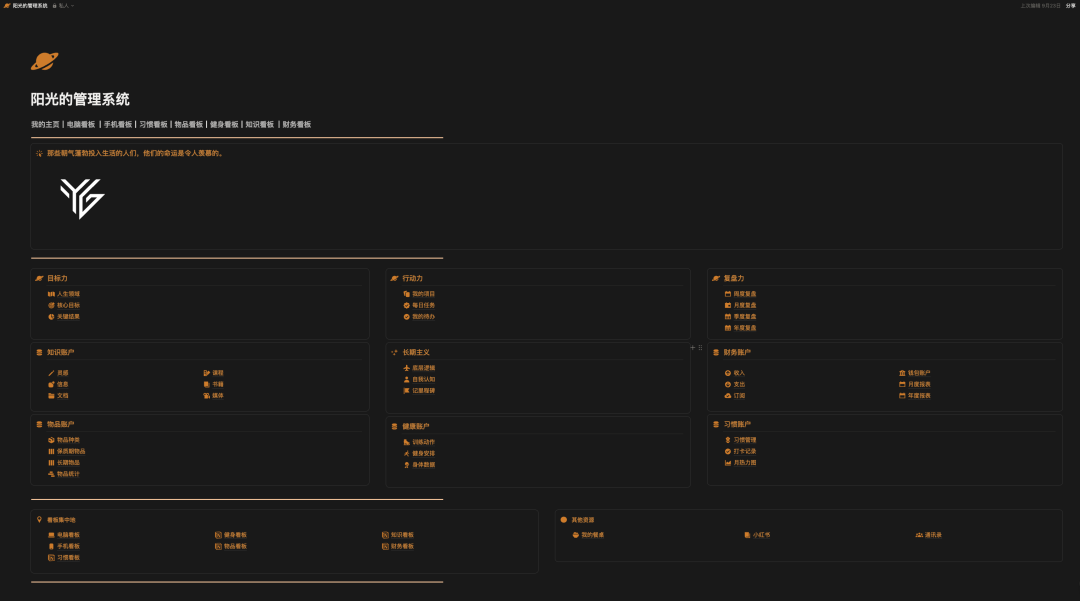Open 知识看板 link under 看板集中地
The width and height of the screenshot is (1080, 601).
click(x=402, y=535)
